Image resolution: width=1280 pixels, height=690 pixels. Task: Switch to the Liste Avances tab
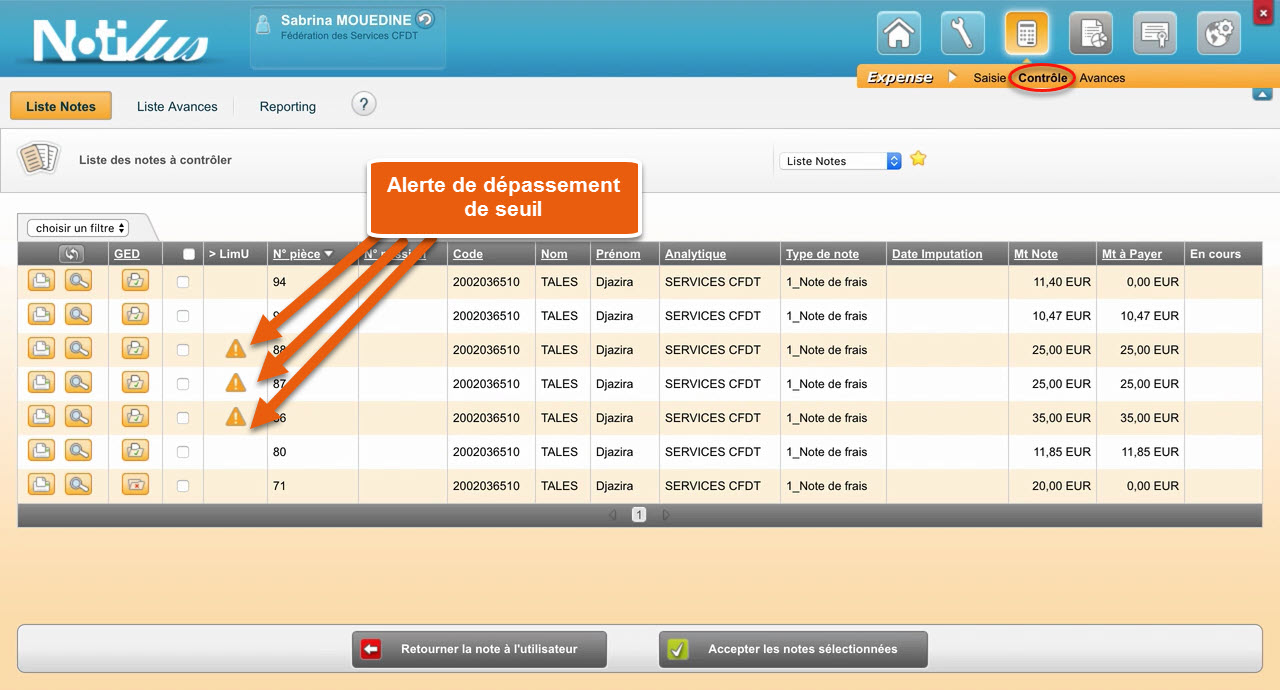177,106
